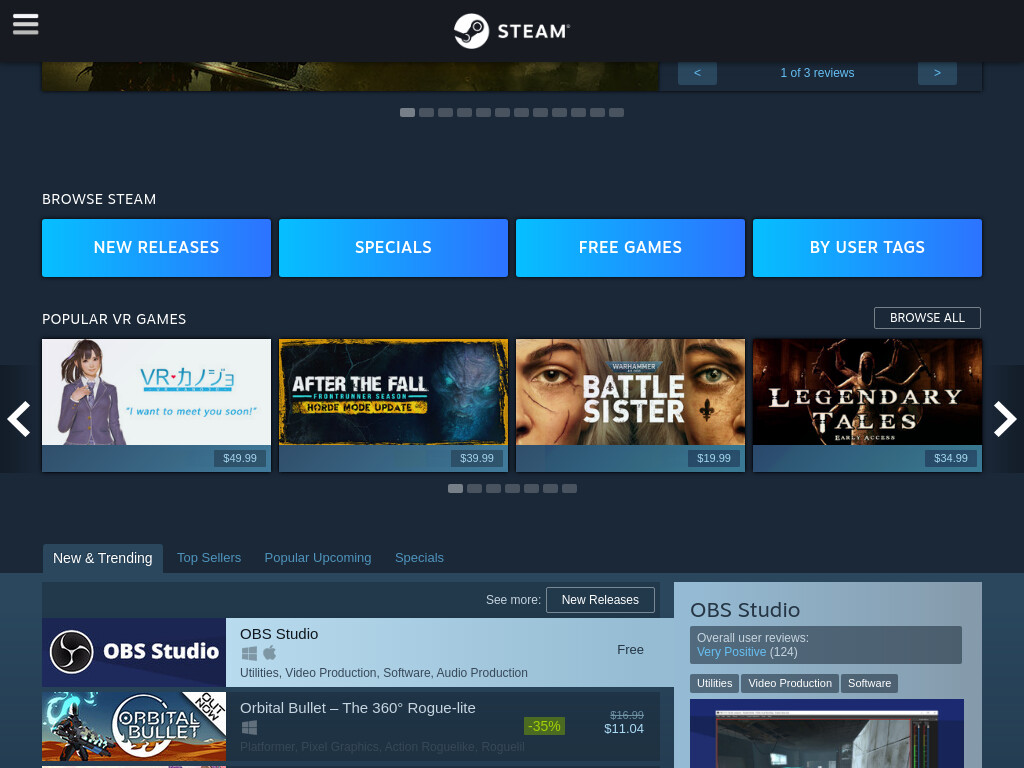This screenshot has width=1024, height=768.
Task: Open the SPECIALS browse button
Action: 393,248
